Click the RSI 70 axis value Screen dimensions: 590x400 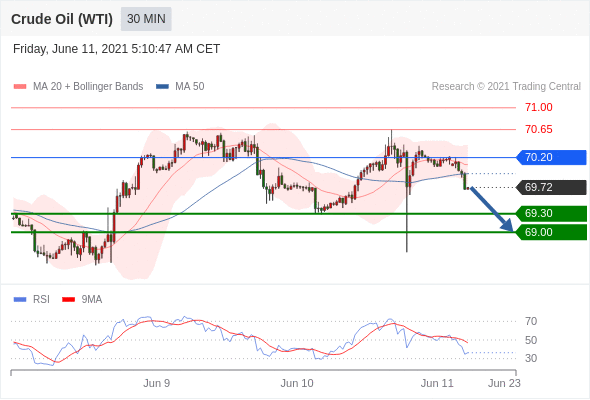(x=531, y=321)
